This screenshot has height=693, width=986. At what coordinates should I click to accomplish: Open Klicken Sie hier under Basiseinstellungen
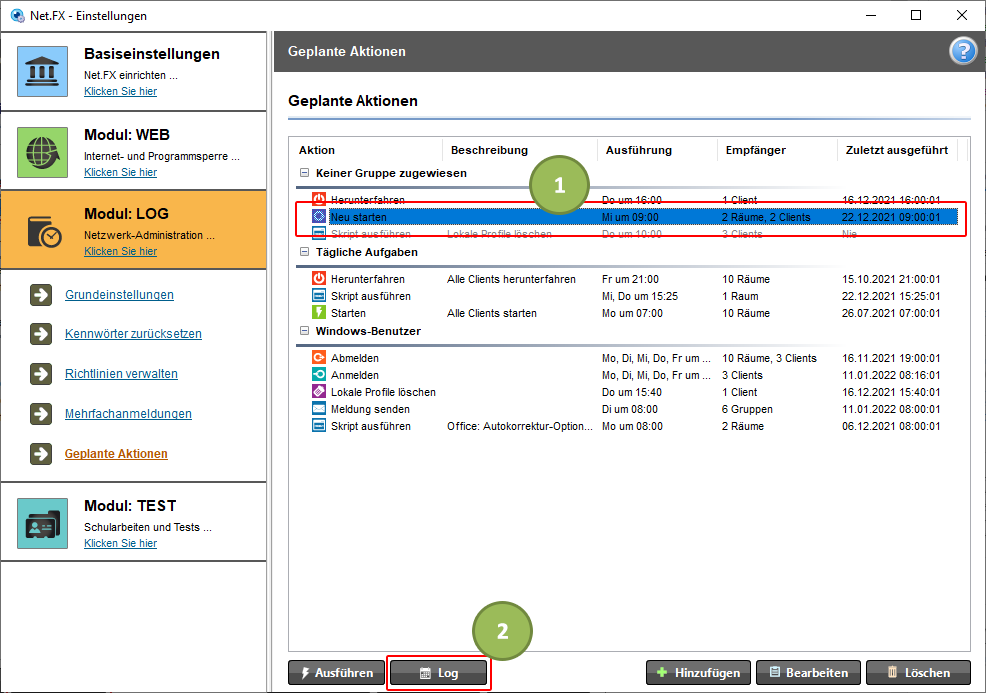[121, 91]
